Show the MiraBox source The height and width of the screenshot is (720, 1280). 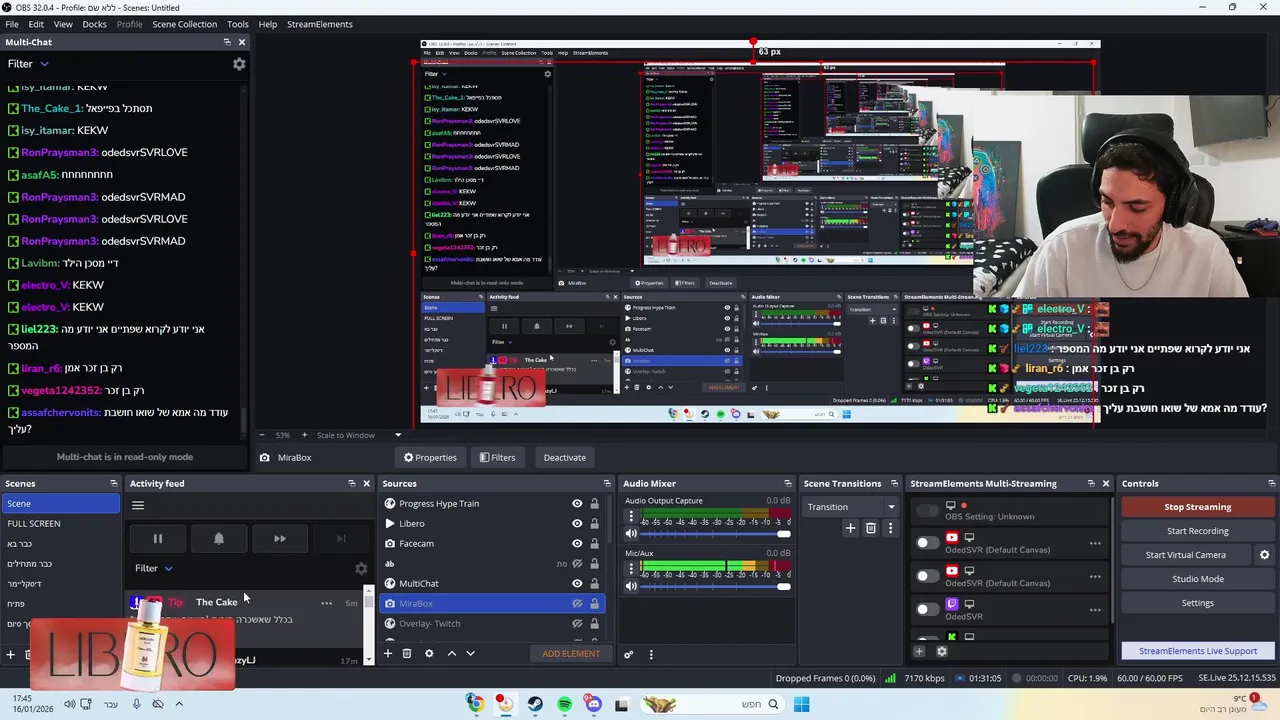point(577,604)
